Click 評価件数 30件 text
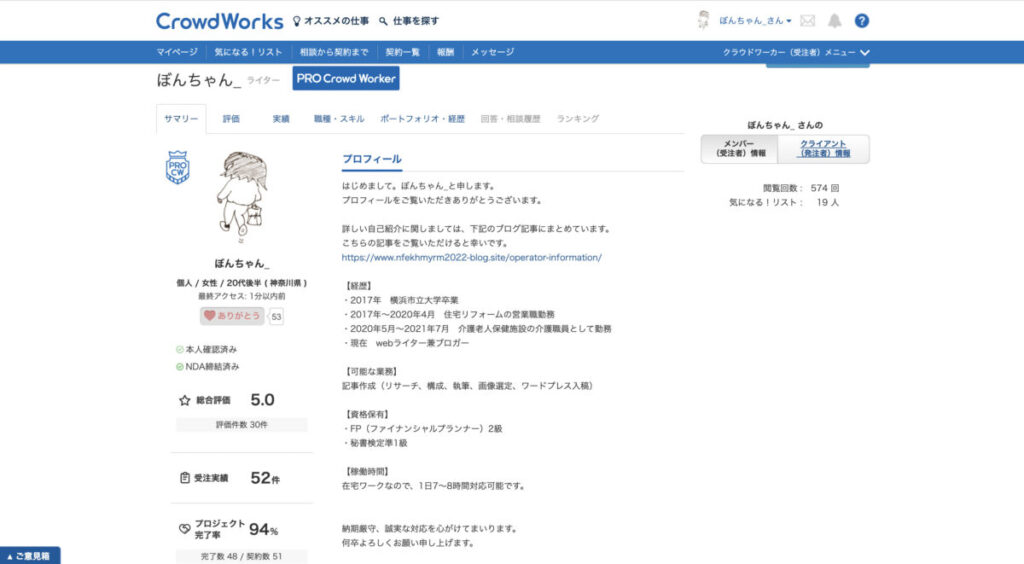The width and height of the screenshot is (1024, 564). point(242,425)
